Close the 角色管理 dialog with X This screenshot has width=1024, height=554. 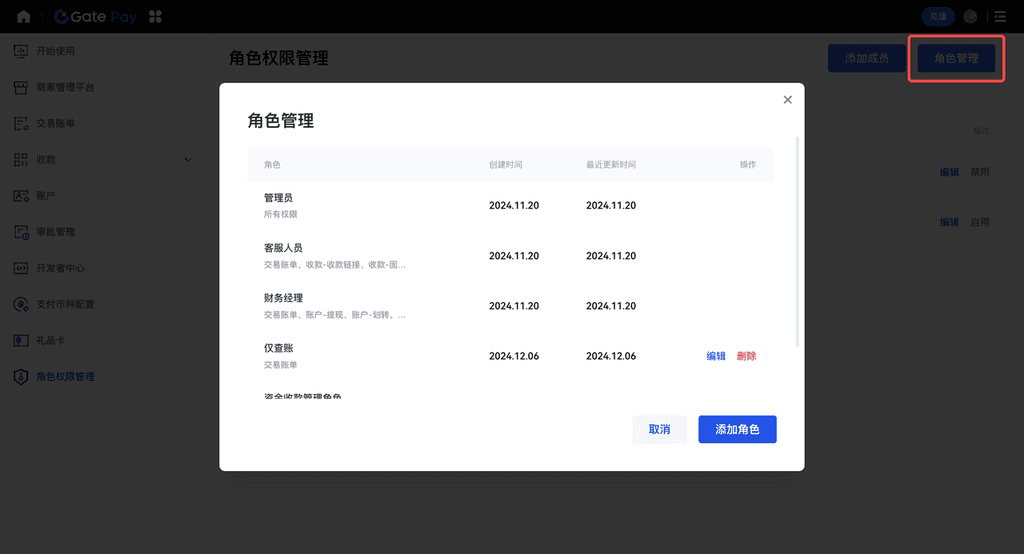(x=787, y=100)
